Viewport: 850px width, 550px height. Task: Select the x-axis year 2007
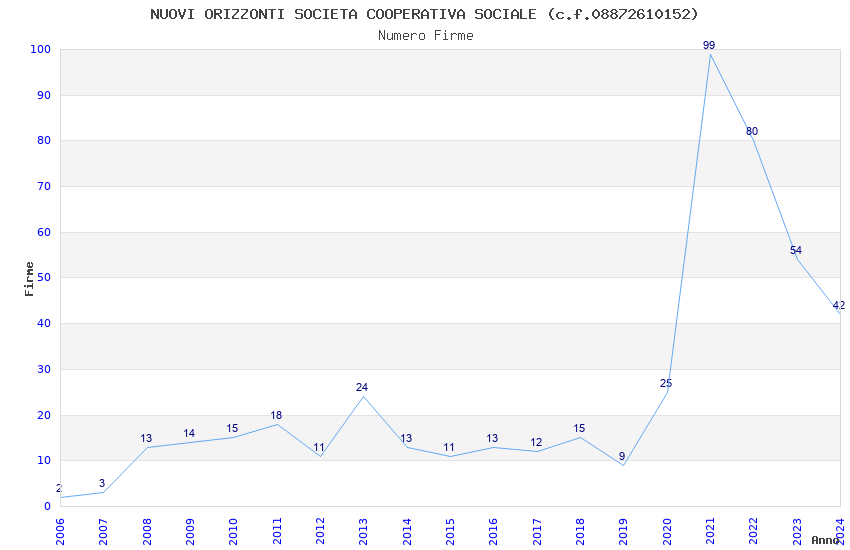pos(103,531)
